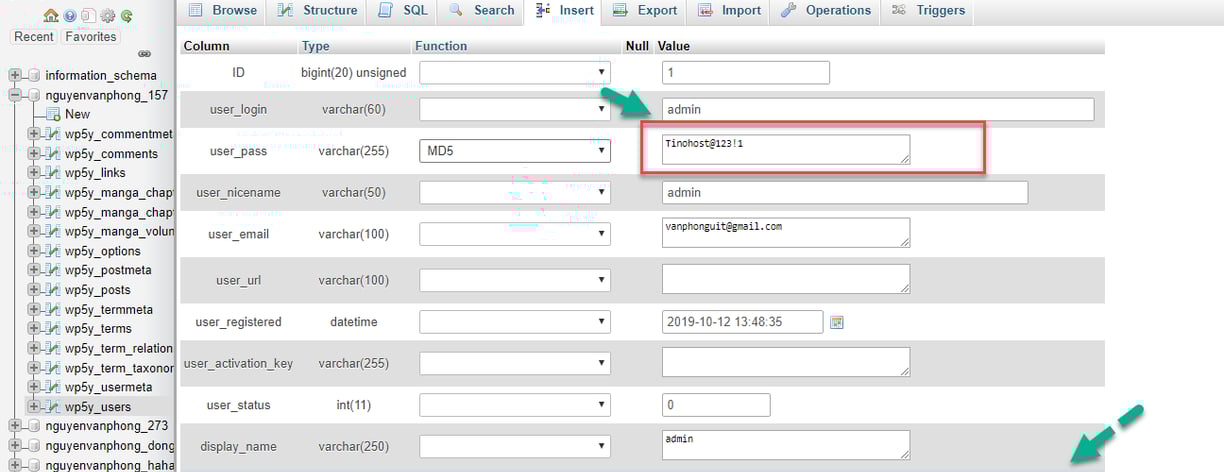Click the Column header label
Viewport: 1224px width, 472px height.
pyautogui.click(x=207, y=46)
